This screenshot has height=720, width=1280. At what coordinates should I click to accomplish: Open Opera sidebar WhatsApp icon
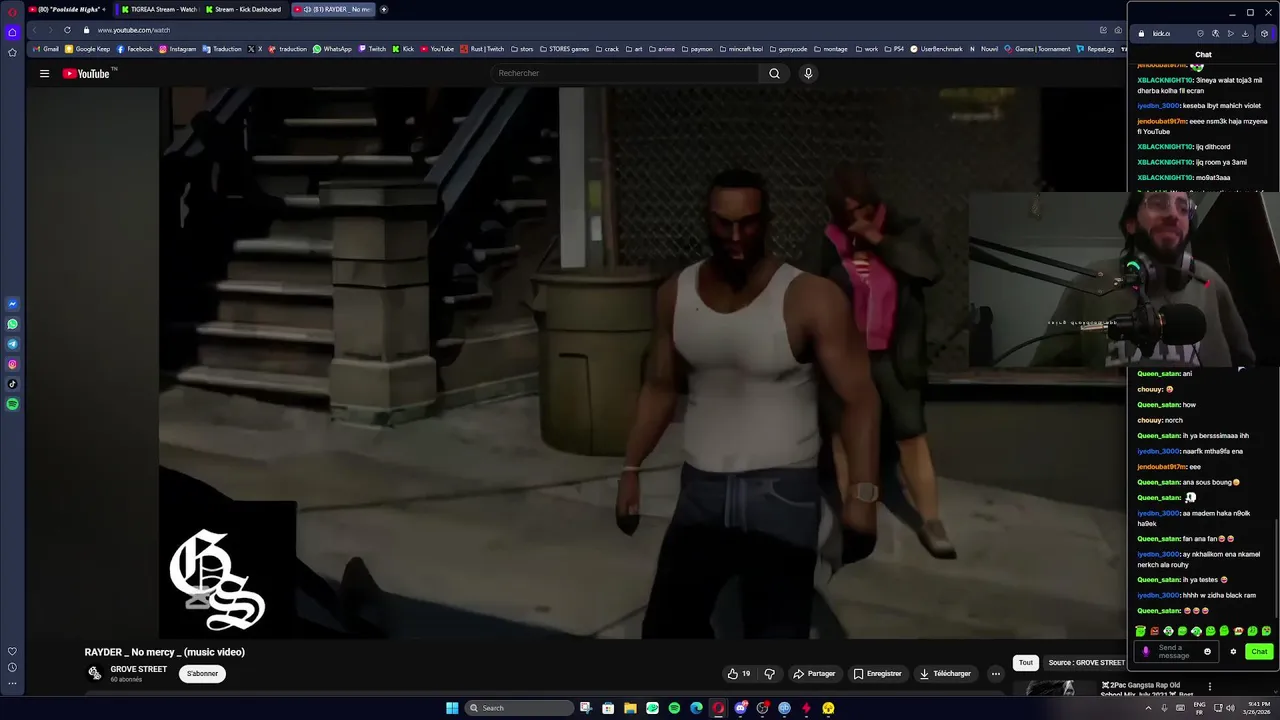coord(12,324)
